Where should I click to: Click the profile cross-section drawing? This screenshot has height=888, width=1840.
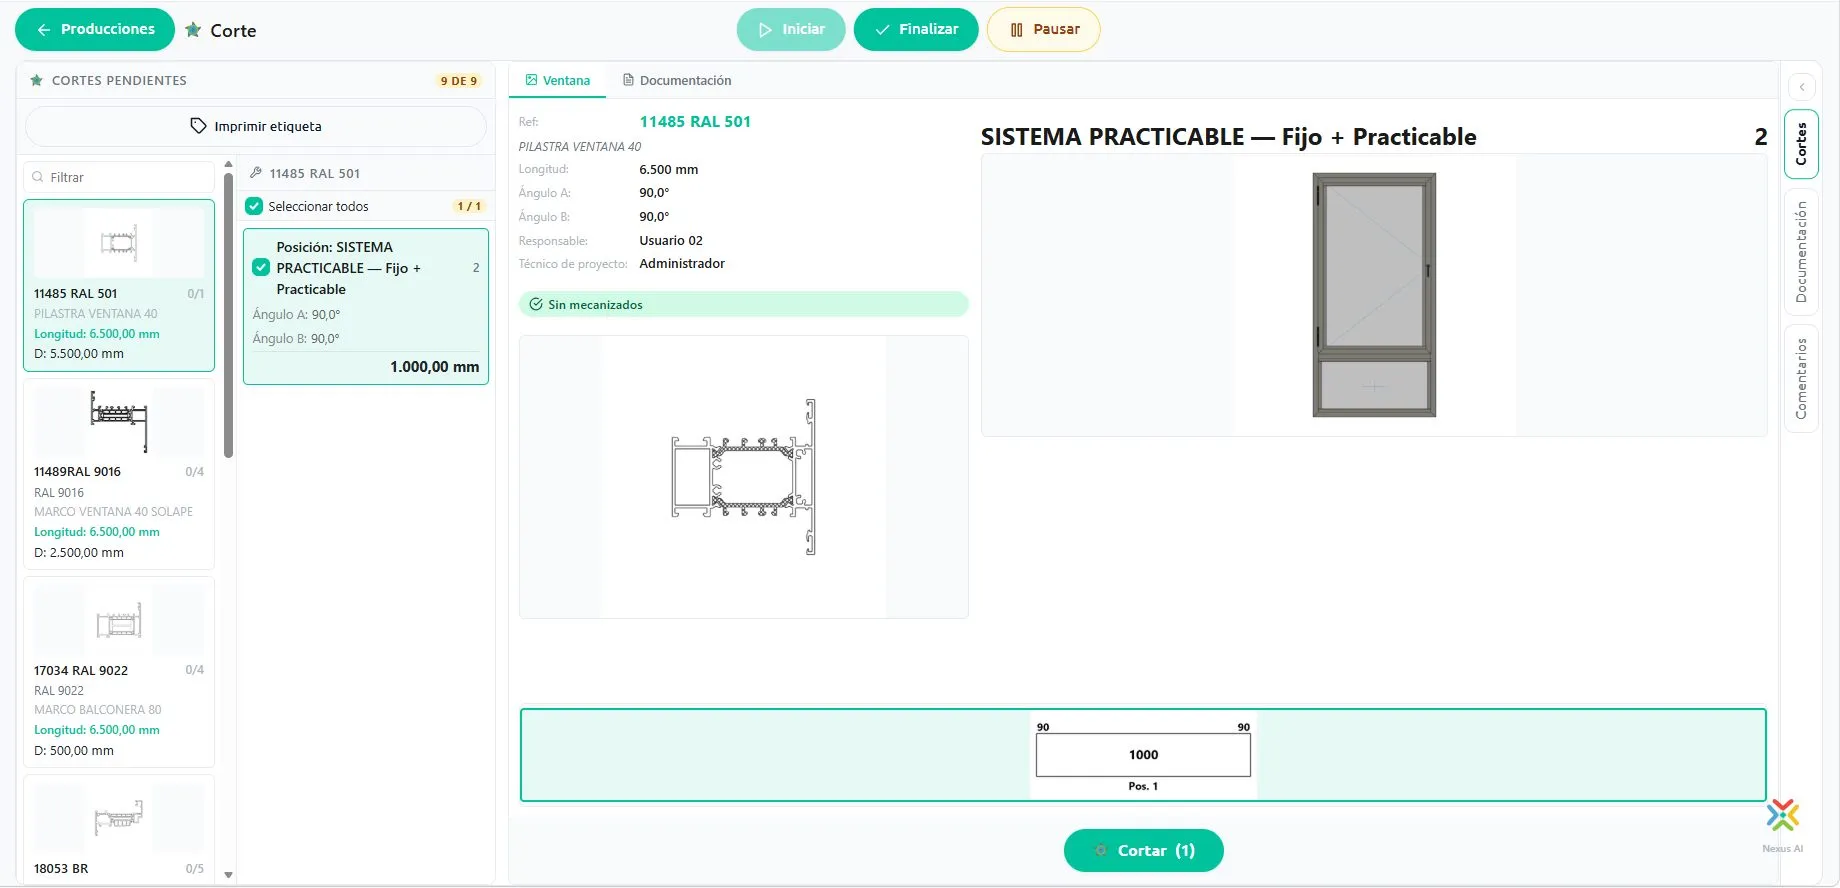[744, 477]
